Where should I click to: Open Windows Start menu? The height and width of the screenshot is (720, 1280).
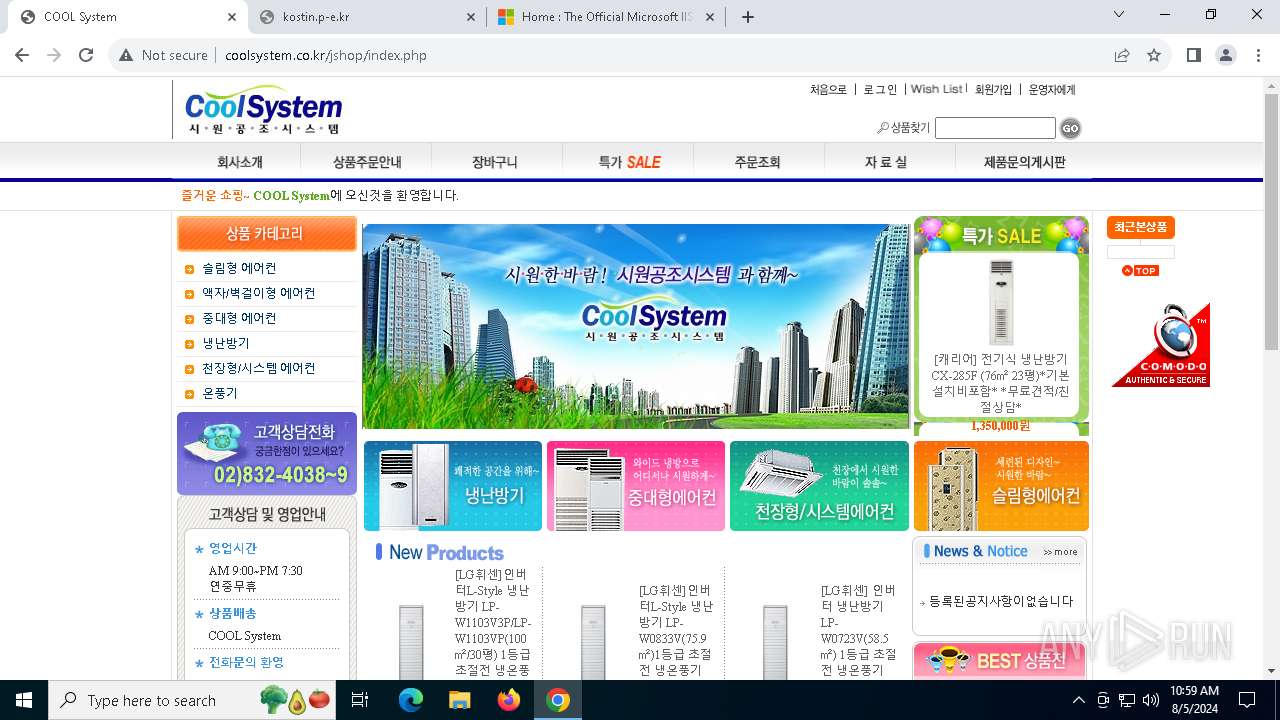pos(23,700)
